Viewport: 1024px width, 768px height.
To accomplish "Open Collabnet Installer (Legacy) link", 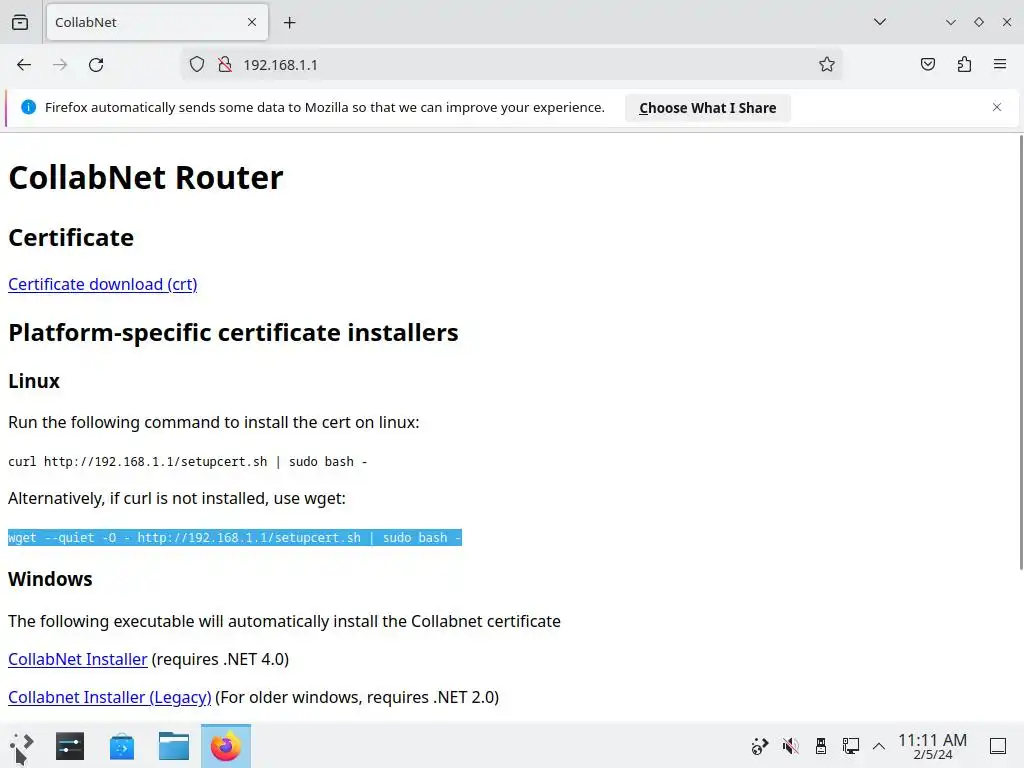I will 110,697.
